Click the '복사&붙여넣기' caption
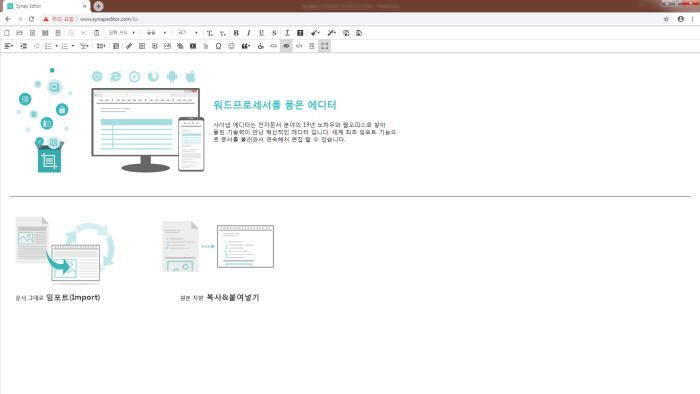 (x=233, y=297)
